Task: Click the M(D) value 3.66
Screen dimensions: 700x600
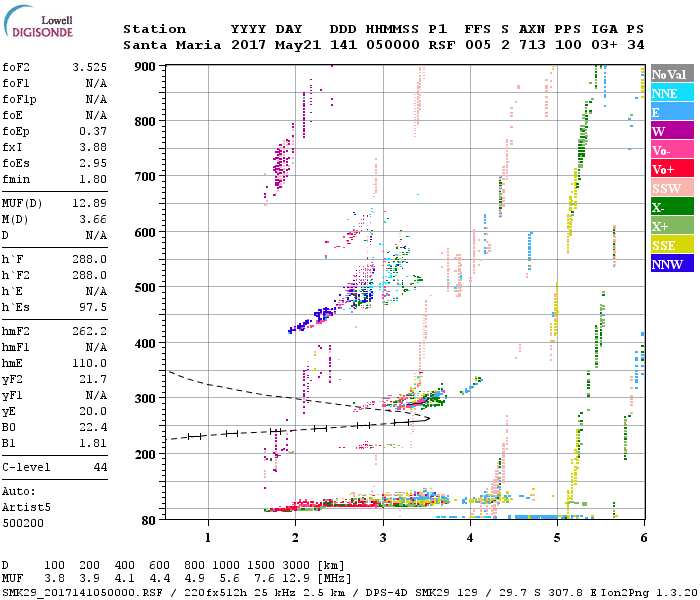Action: pyautogui.click(x=93, y=220)
